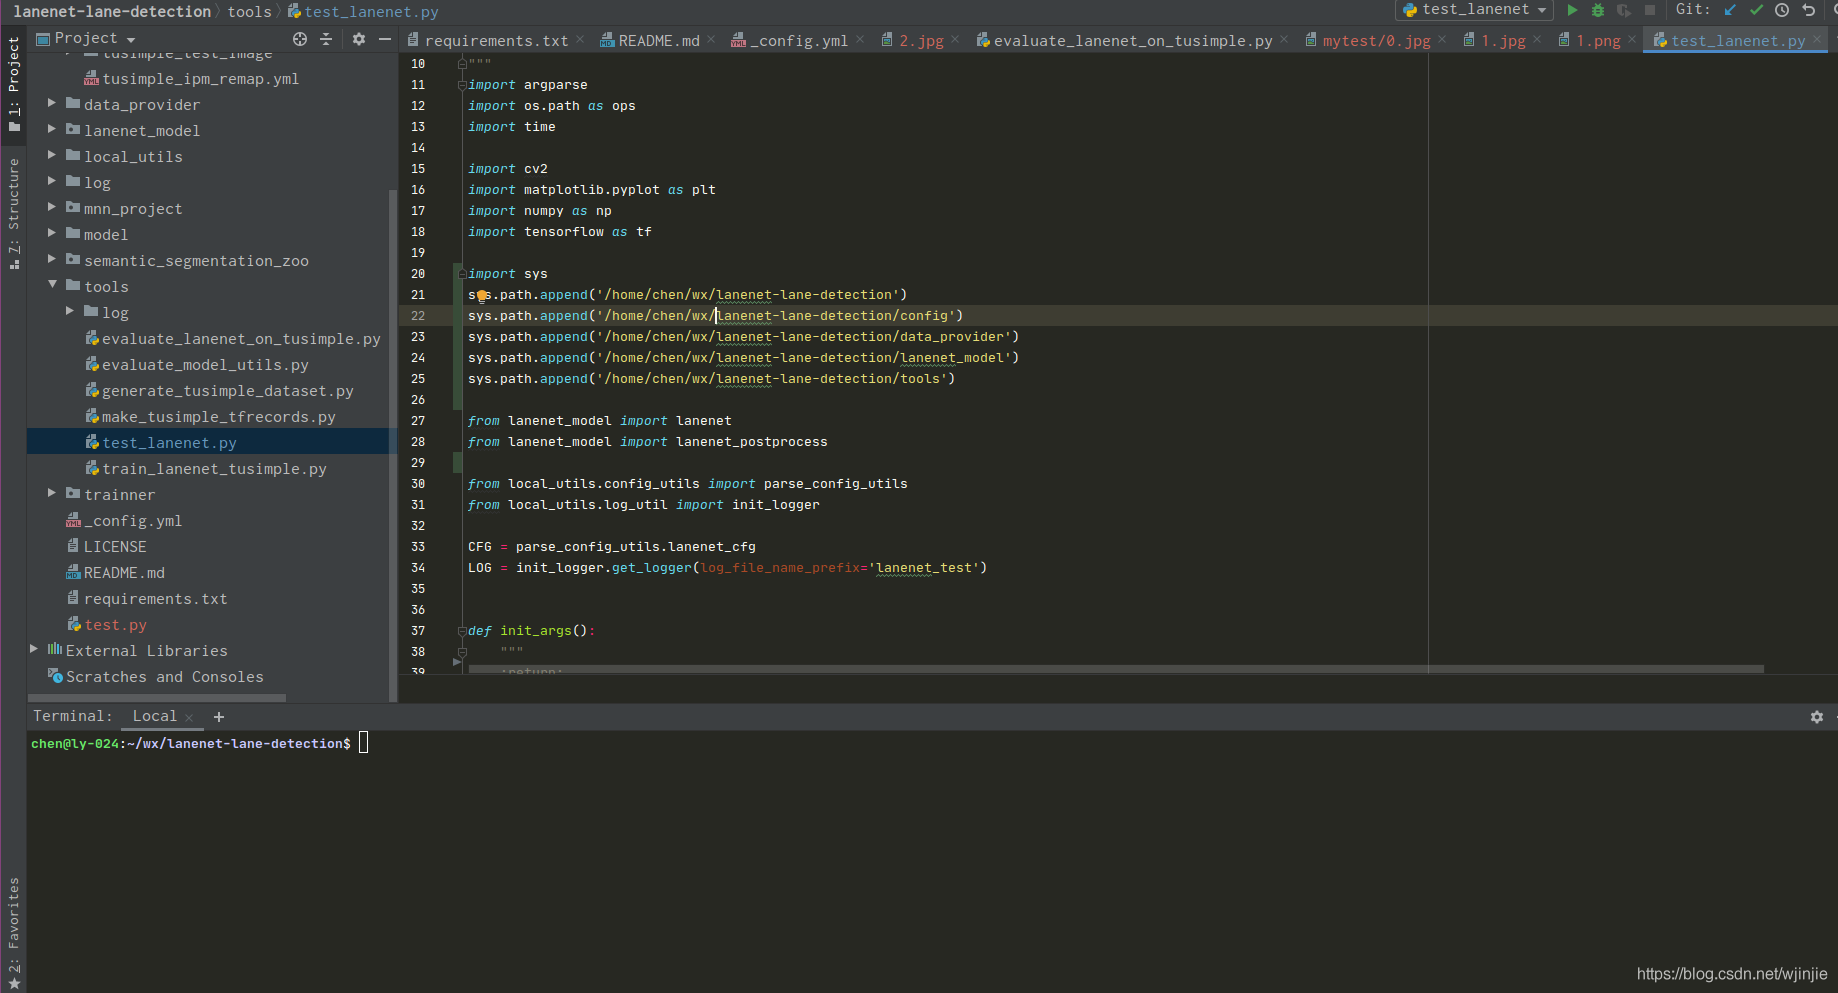Open Project panel settings gear

pos(359,39)
